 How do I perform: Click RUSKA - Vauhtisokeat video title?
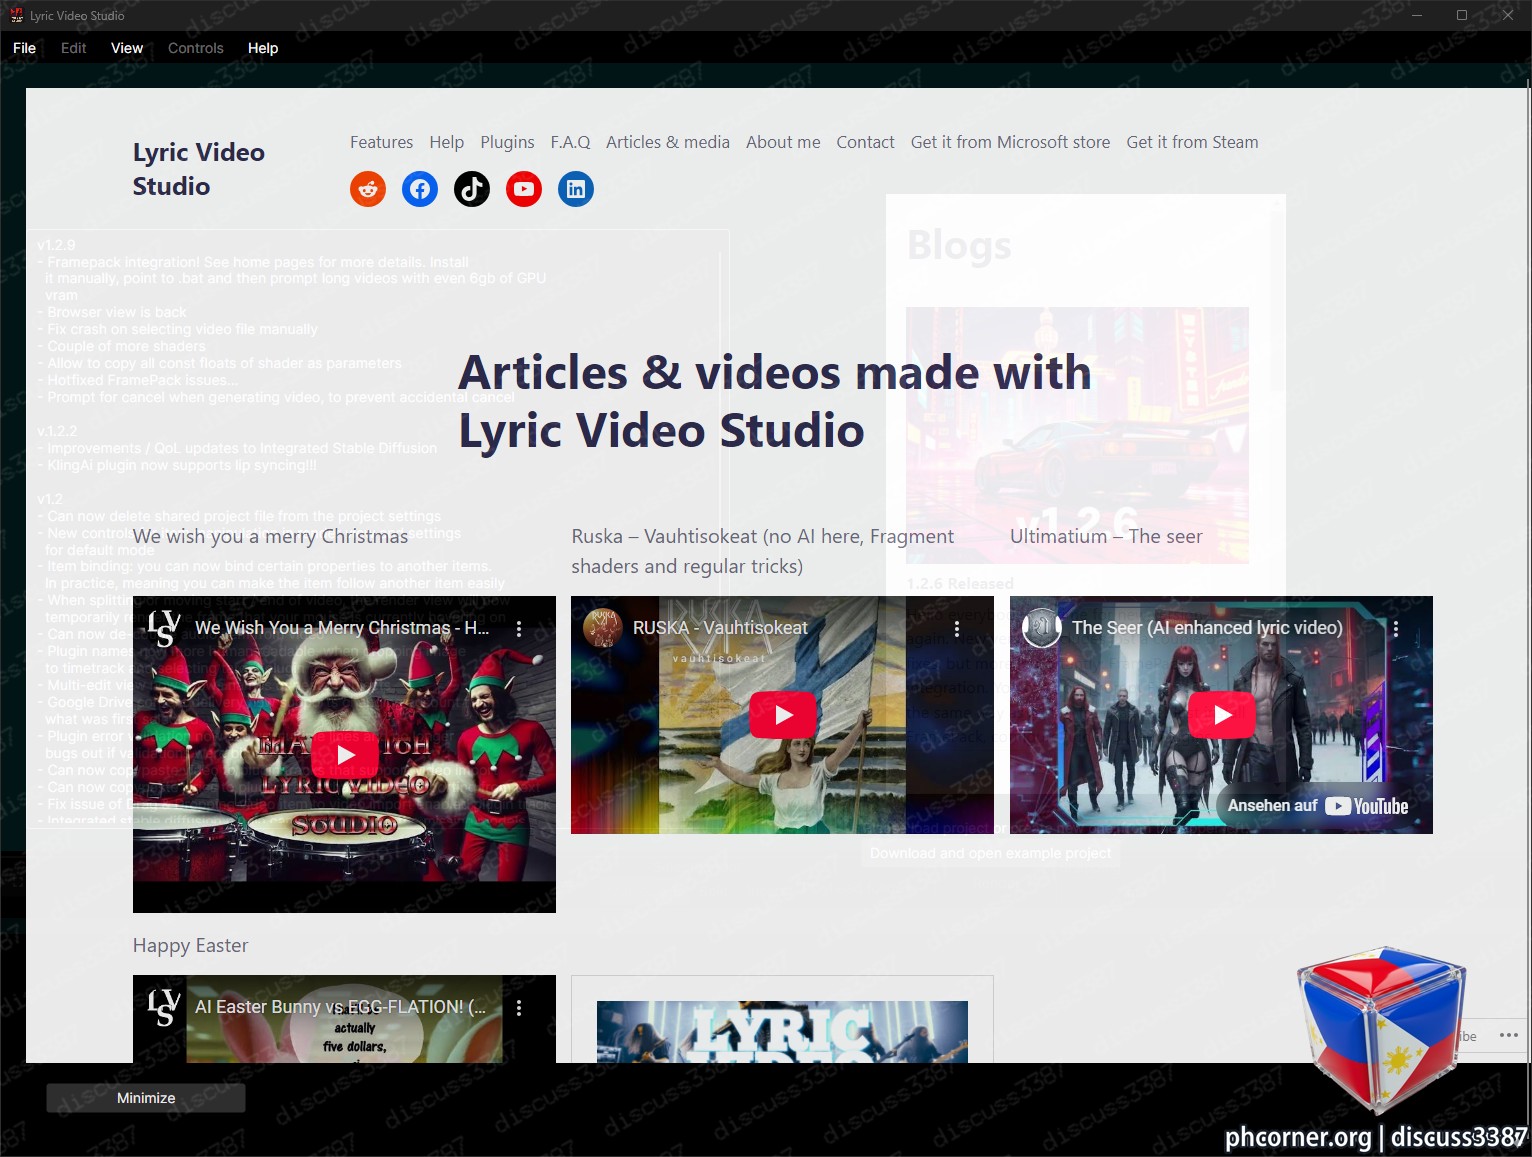pyautogui.click(x=720, y=628)
